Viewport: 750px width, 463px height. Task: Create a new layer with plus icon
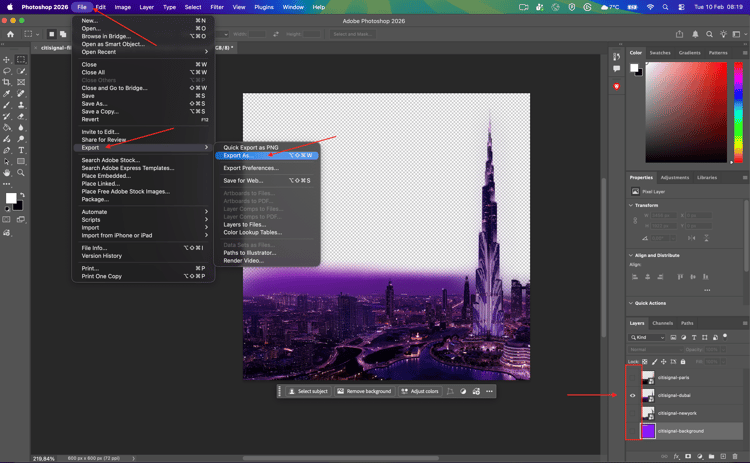pyautogui.click(x=723, y=456)
